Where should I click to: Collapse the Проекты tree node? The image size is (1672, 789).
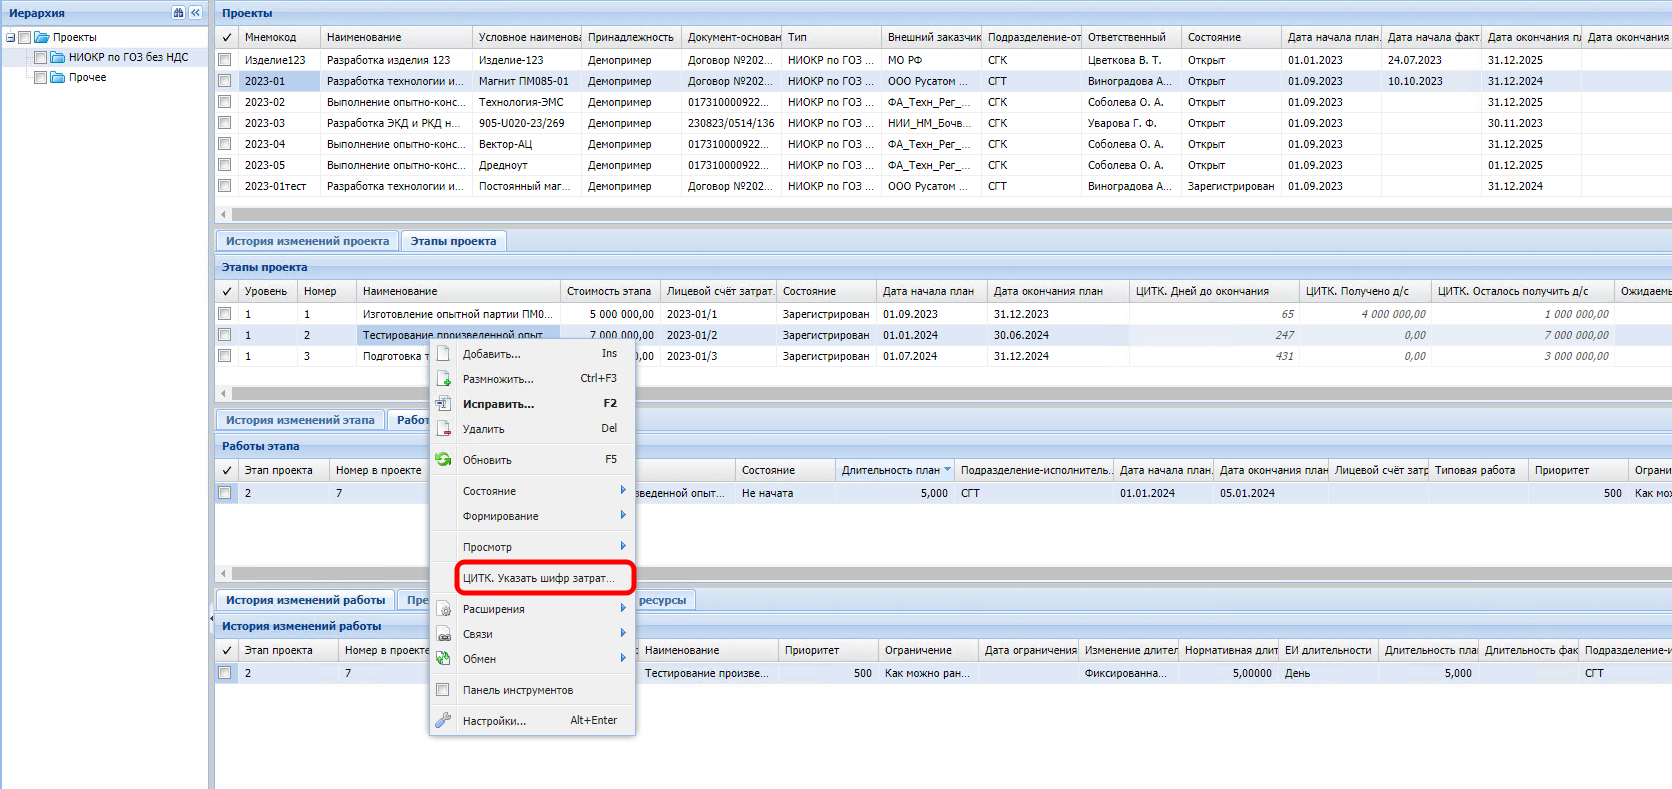tap(10, 38)
